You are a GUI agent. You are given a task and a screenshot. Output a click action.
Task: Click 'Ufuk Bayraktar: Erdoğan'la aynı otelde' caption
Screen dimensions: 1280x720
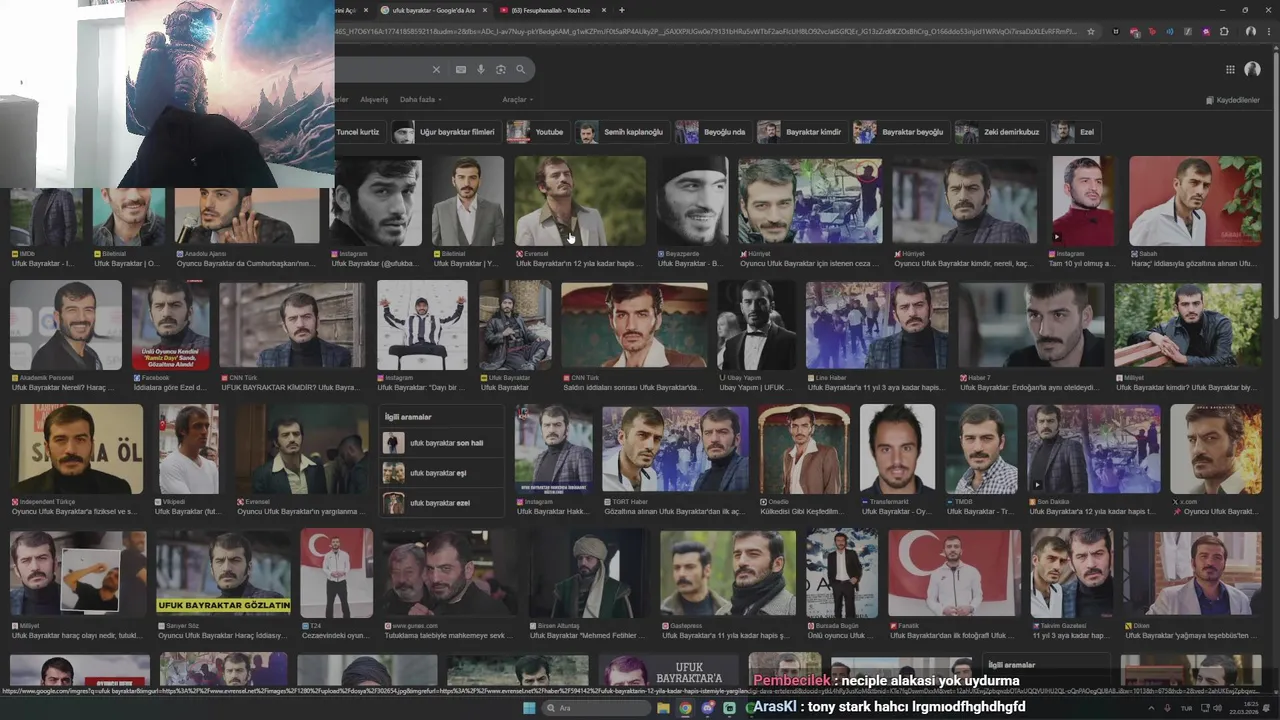(x=1032, y=387)
